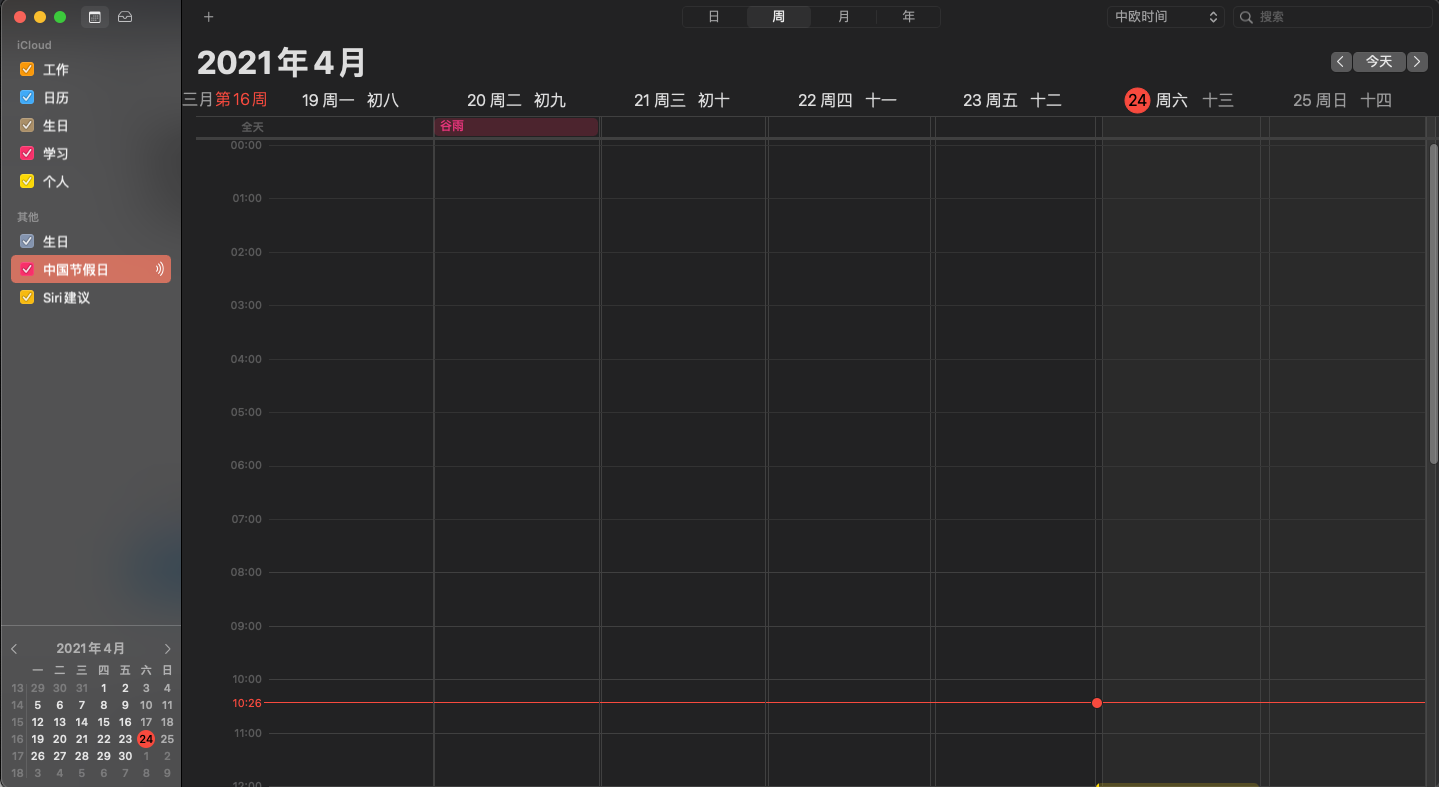Uncheck the Siri建议 calendar checkbox
Viewport: 1439px width, 787px height.
pyautogui.click(x=27, y=298)
